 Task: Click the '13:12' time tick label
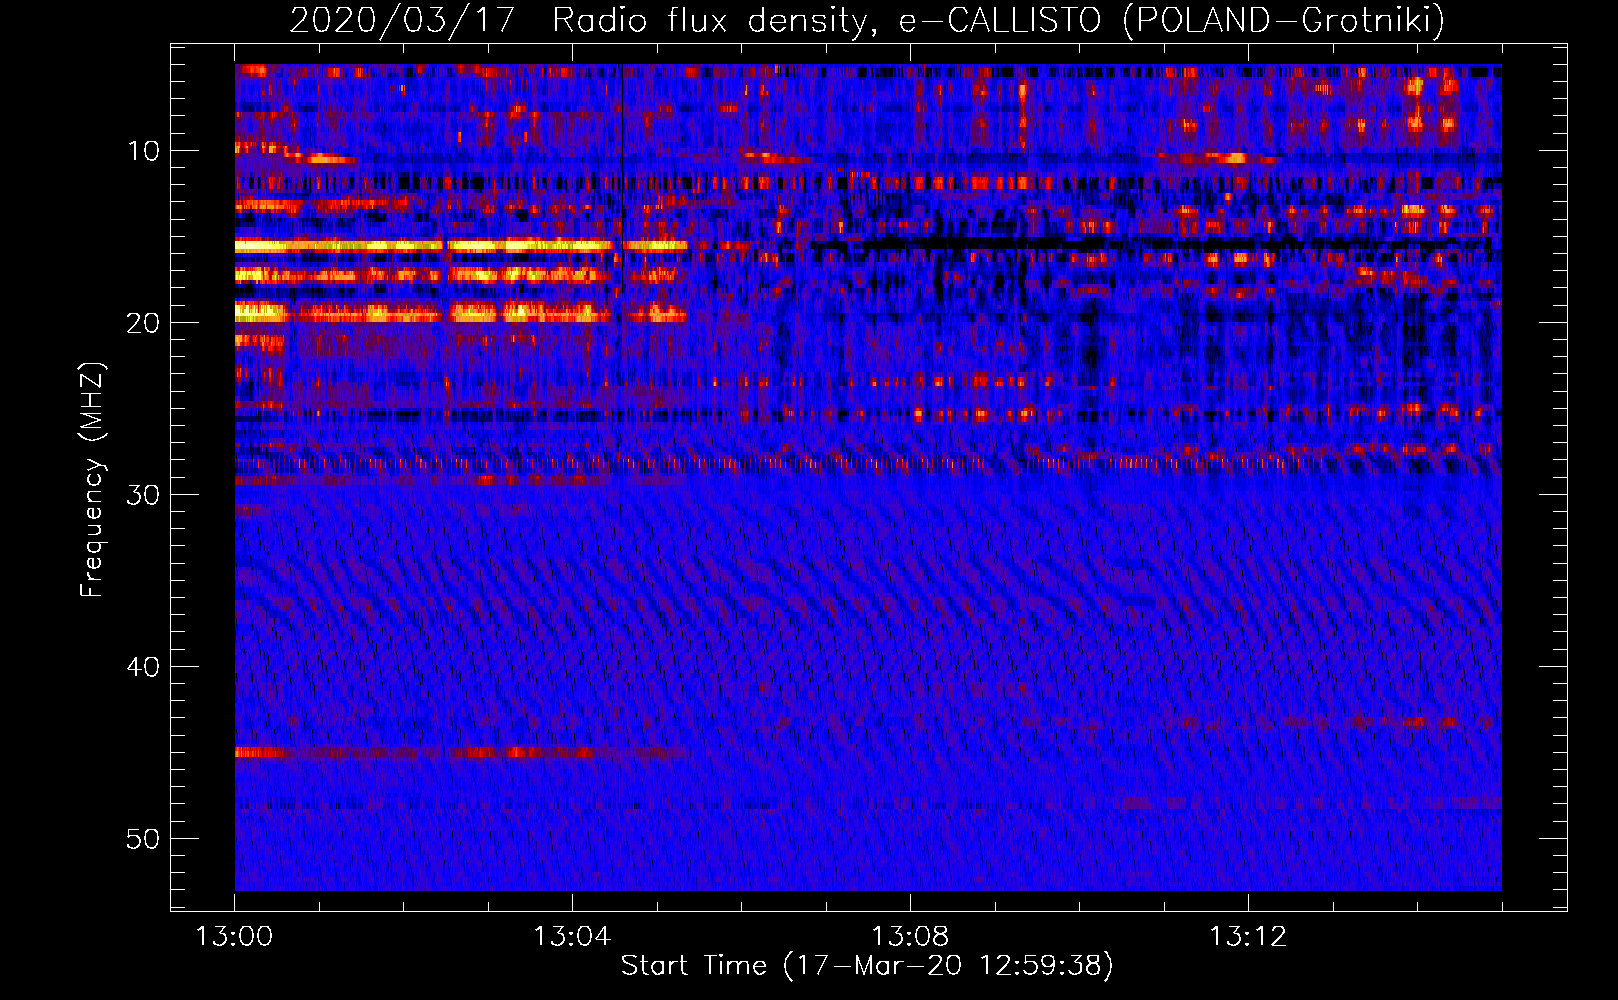tap(1248, 937)
